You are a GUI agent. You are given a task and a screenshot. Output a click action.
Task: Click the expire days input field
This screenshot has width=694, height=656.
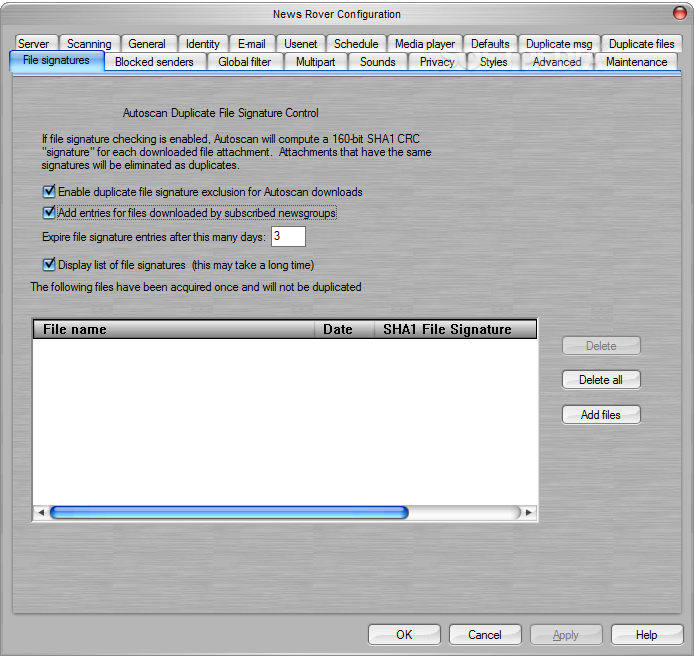[288, 236]
